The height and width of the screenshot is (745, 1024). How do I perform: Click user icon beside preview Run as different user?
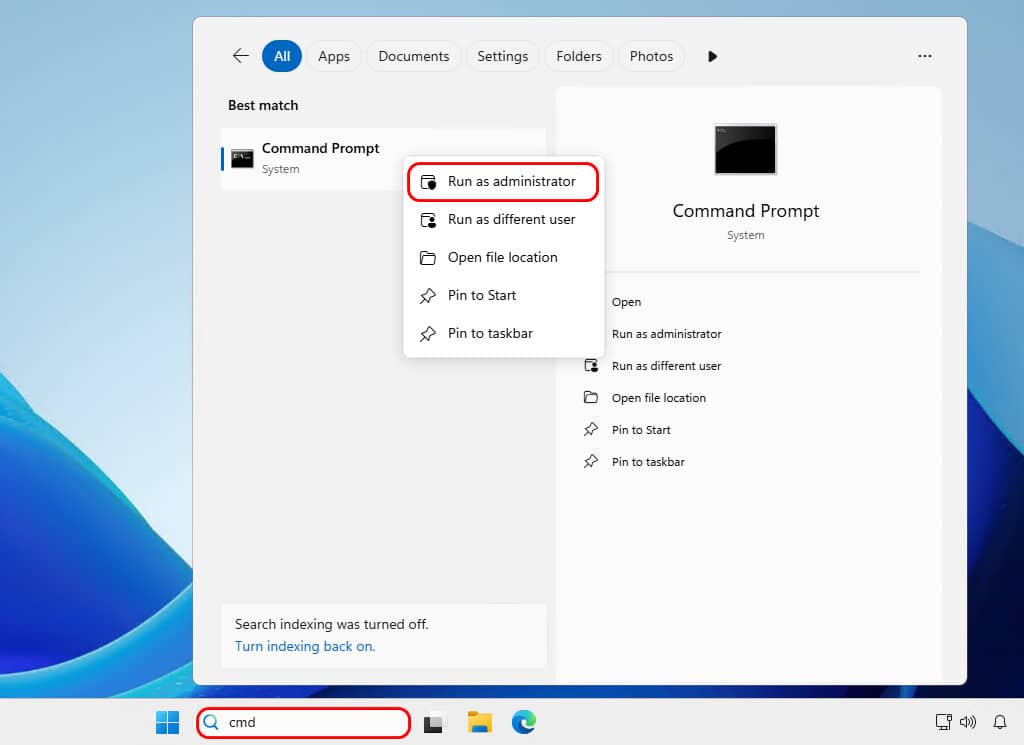click(x=591, y=366)
